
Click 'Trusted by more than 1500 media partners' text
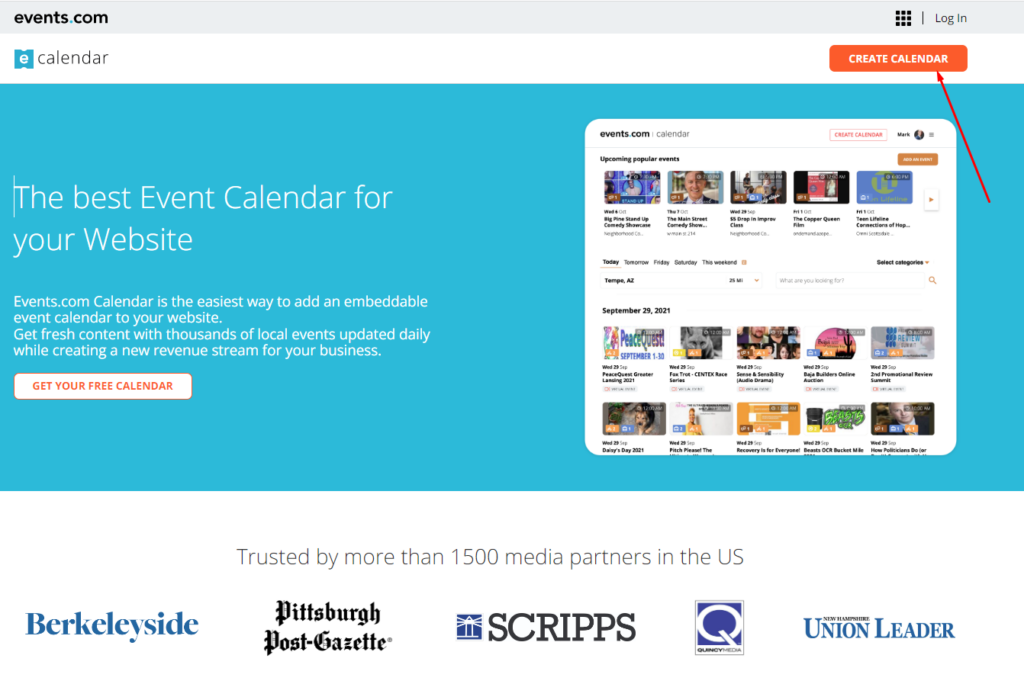490,557
